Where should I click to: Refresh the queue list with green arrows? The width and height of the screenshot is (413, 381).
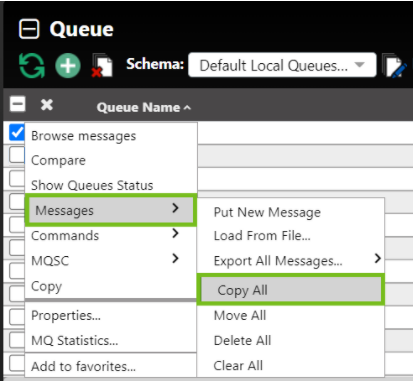tap(32, 66)
